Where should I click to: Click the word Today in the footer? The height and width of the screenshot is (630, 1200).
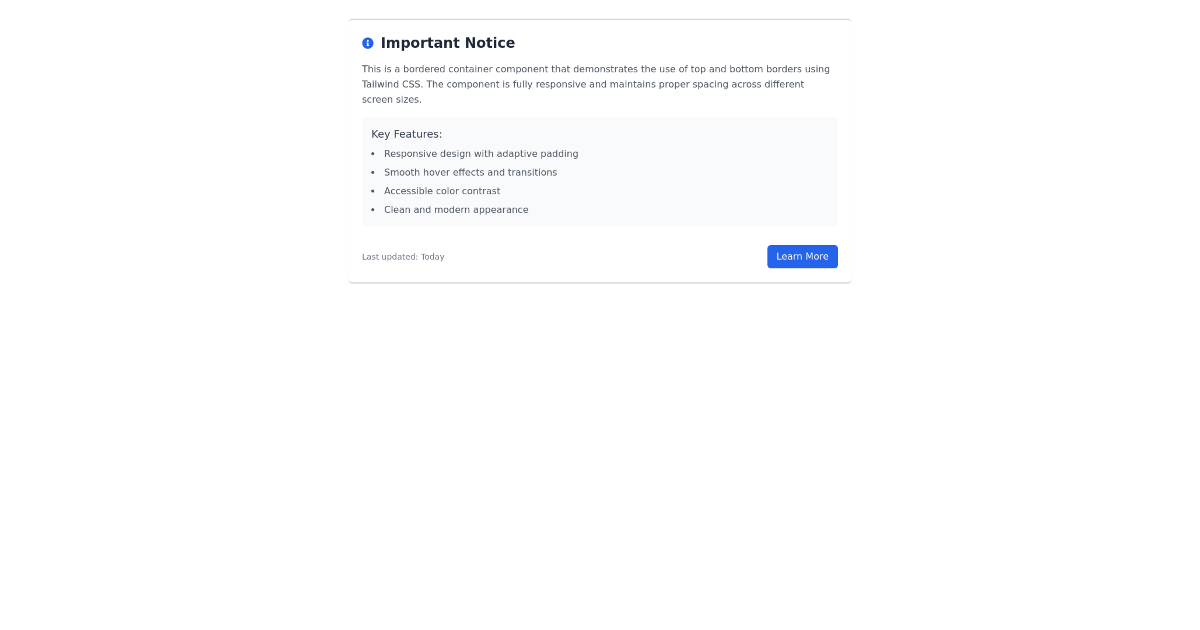point(433,257)
